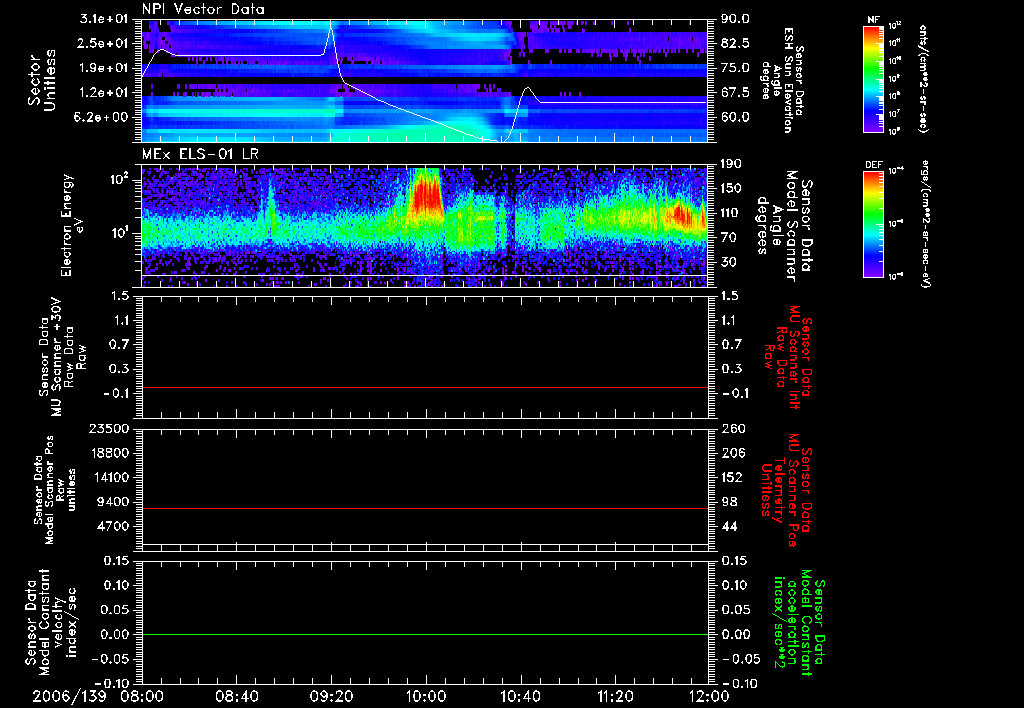
Task: Click the "23500" scanner position tick
Action: (x=111, y=429)
